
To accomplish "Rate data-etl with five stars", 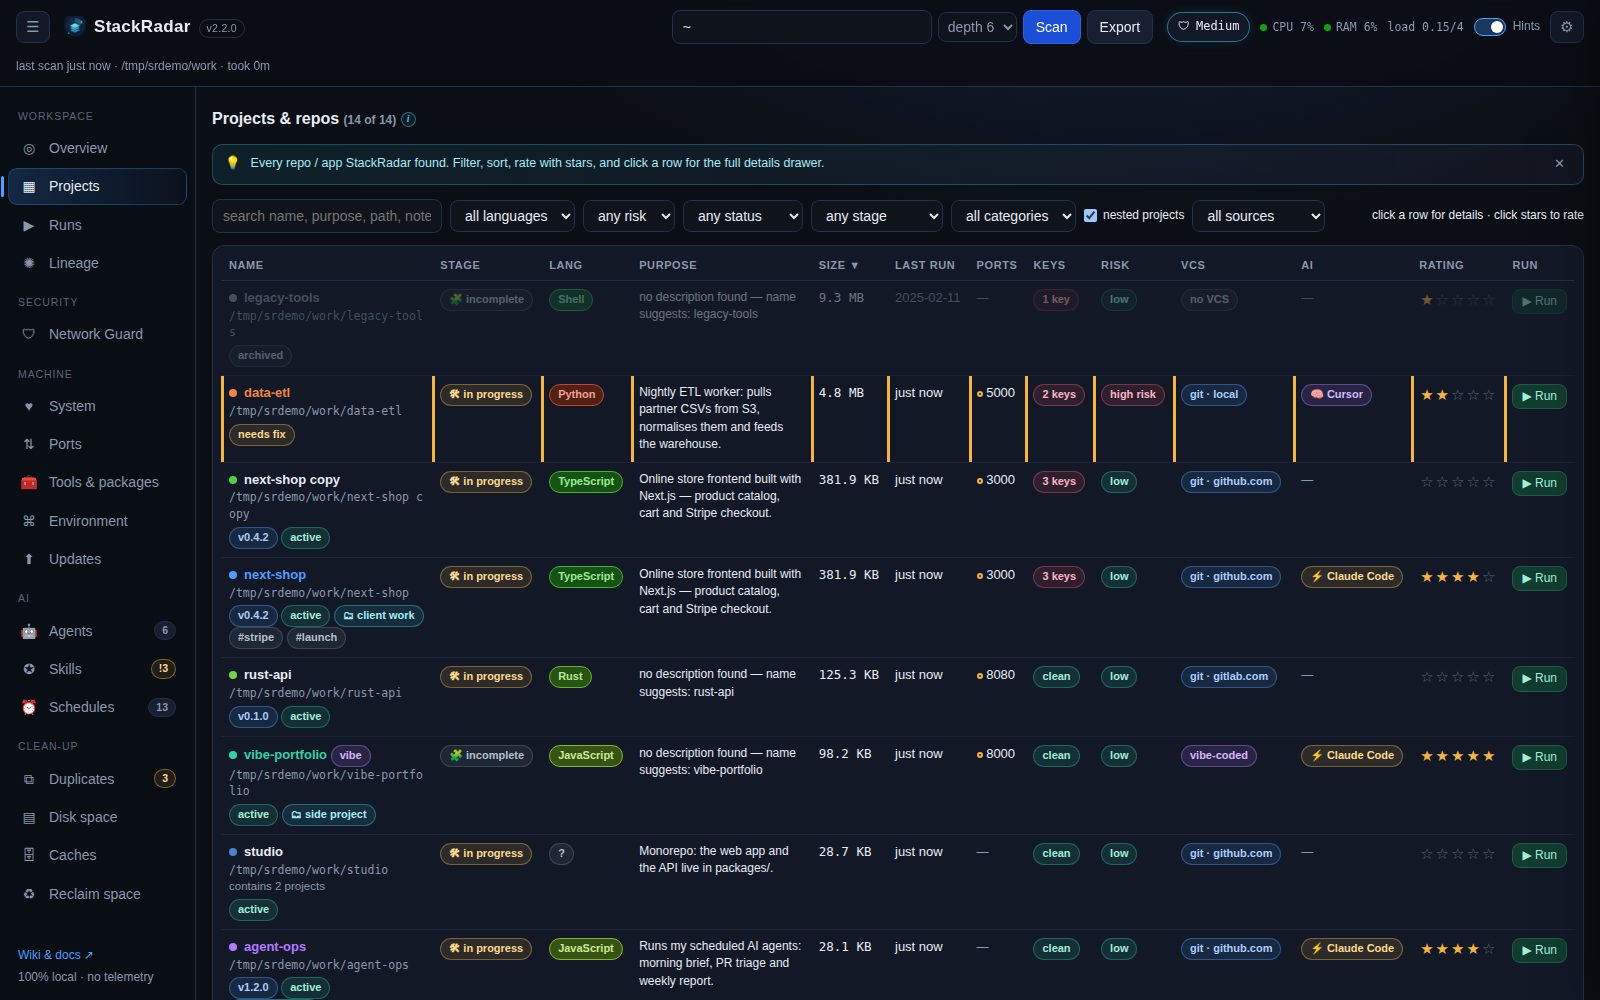I will point(1489,395).
